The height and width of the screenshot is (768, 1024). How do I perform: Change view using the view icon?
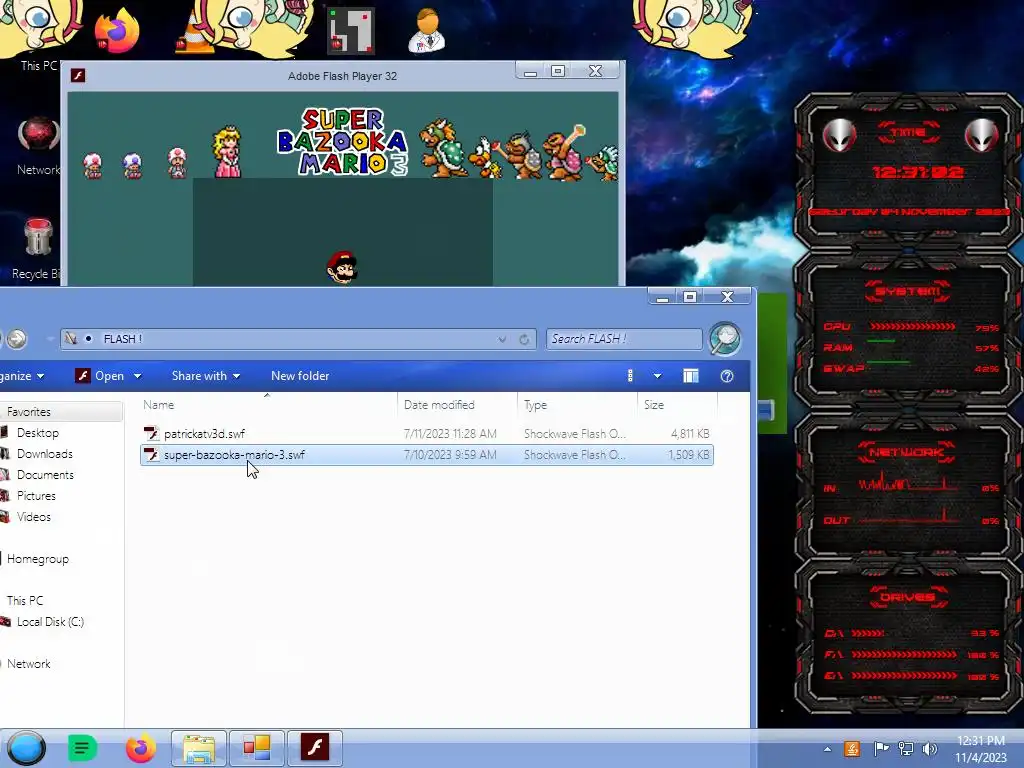[630, 376]
